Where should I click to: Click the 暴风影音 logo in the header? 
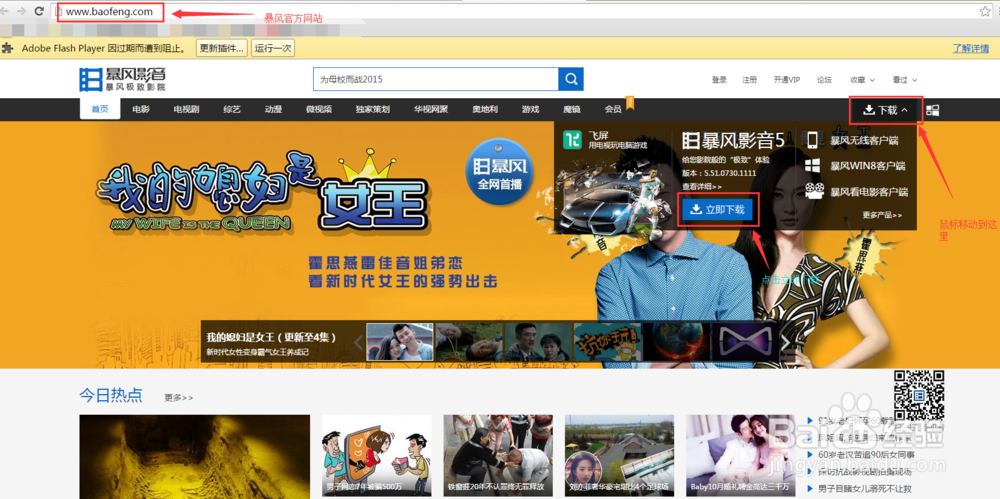(x=122, y=79)
